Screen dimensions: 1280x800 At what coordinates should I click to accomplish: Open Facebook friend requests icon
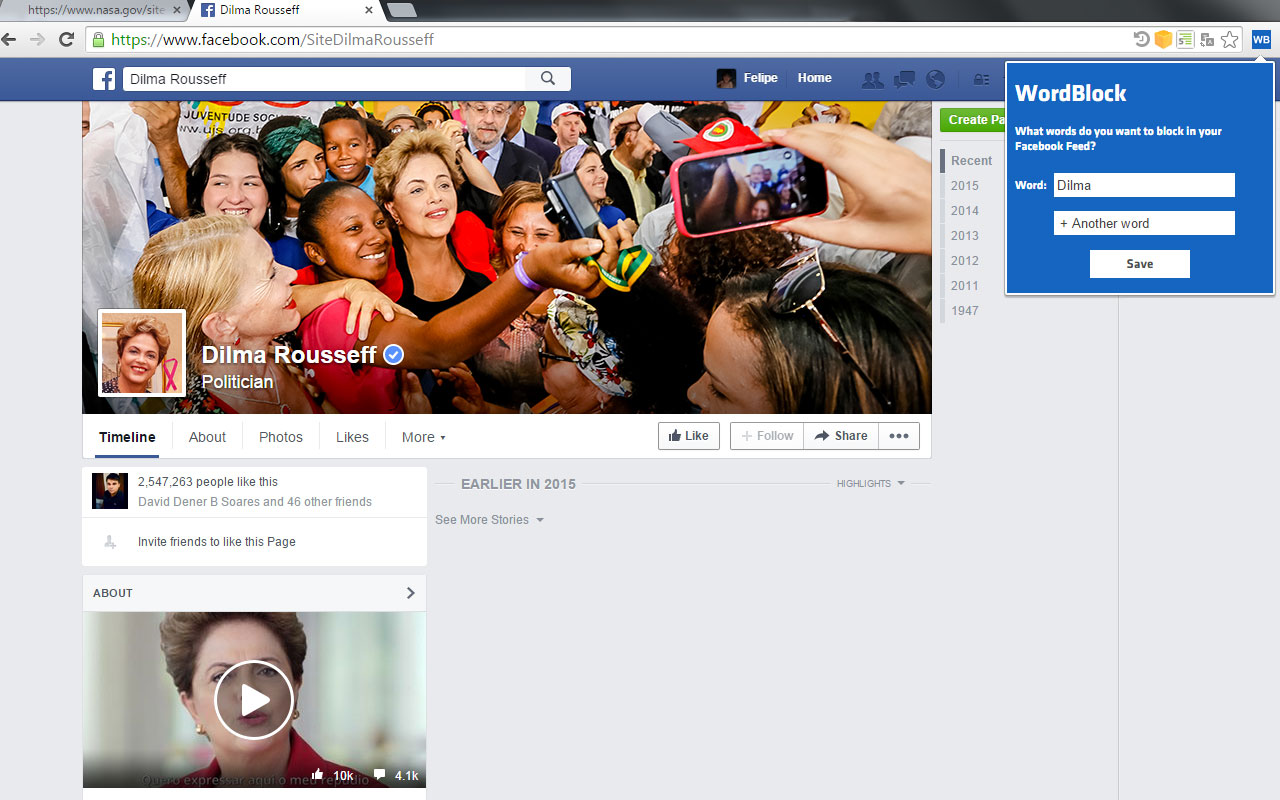pos(872,79)
